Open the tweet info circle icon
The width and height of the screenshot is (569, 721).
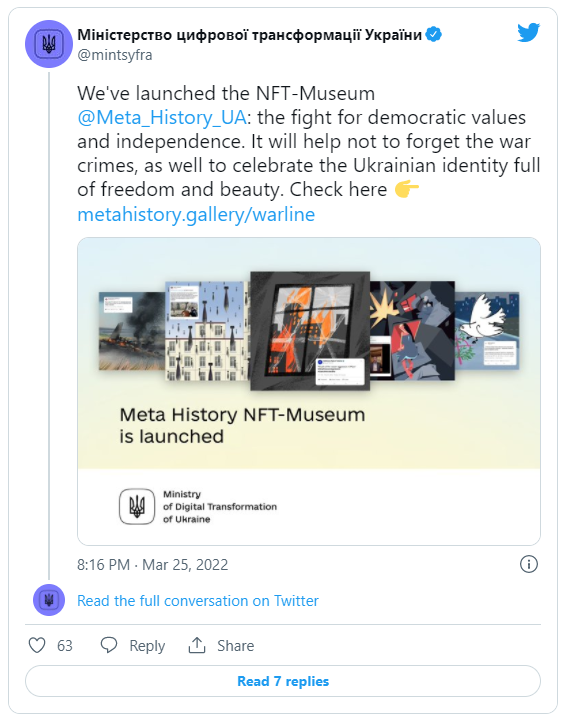tap(529, 564)
